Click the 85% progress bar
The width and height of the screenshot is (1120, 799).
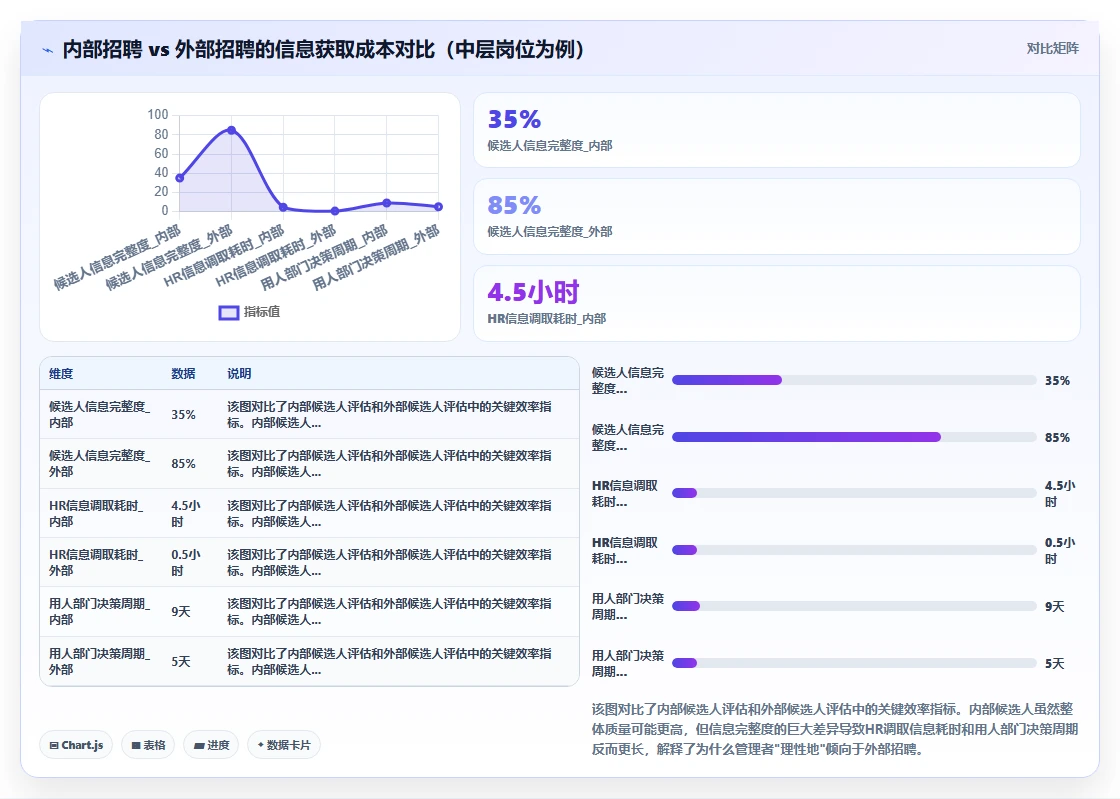tap(854, 437)
